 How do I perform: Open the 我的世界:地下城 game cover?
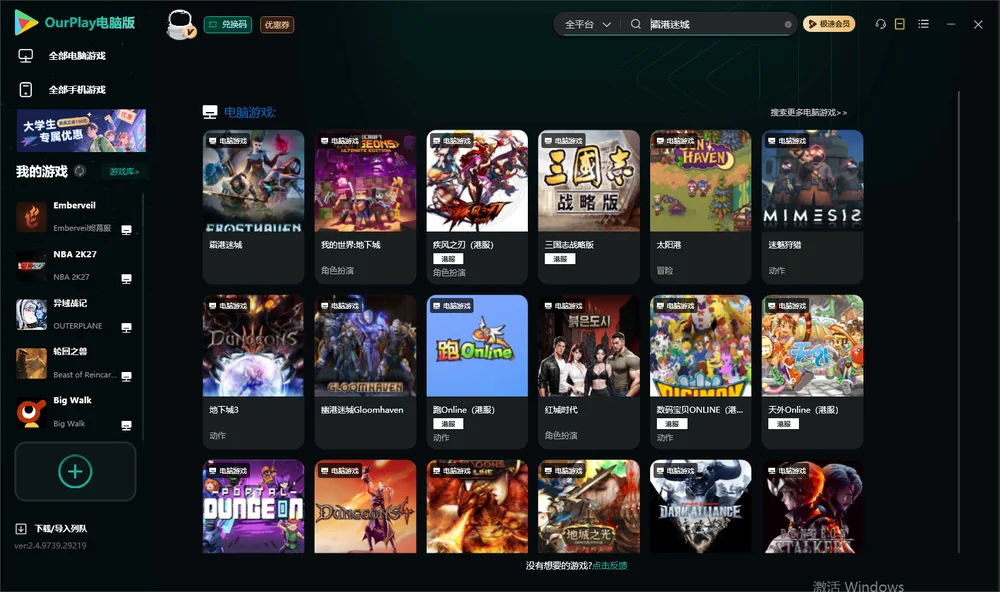pyautogui.click(x=365, y=181)
